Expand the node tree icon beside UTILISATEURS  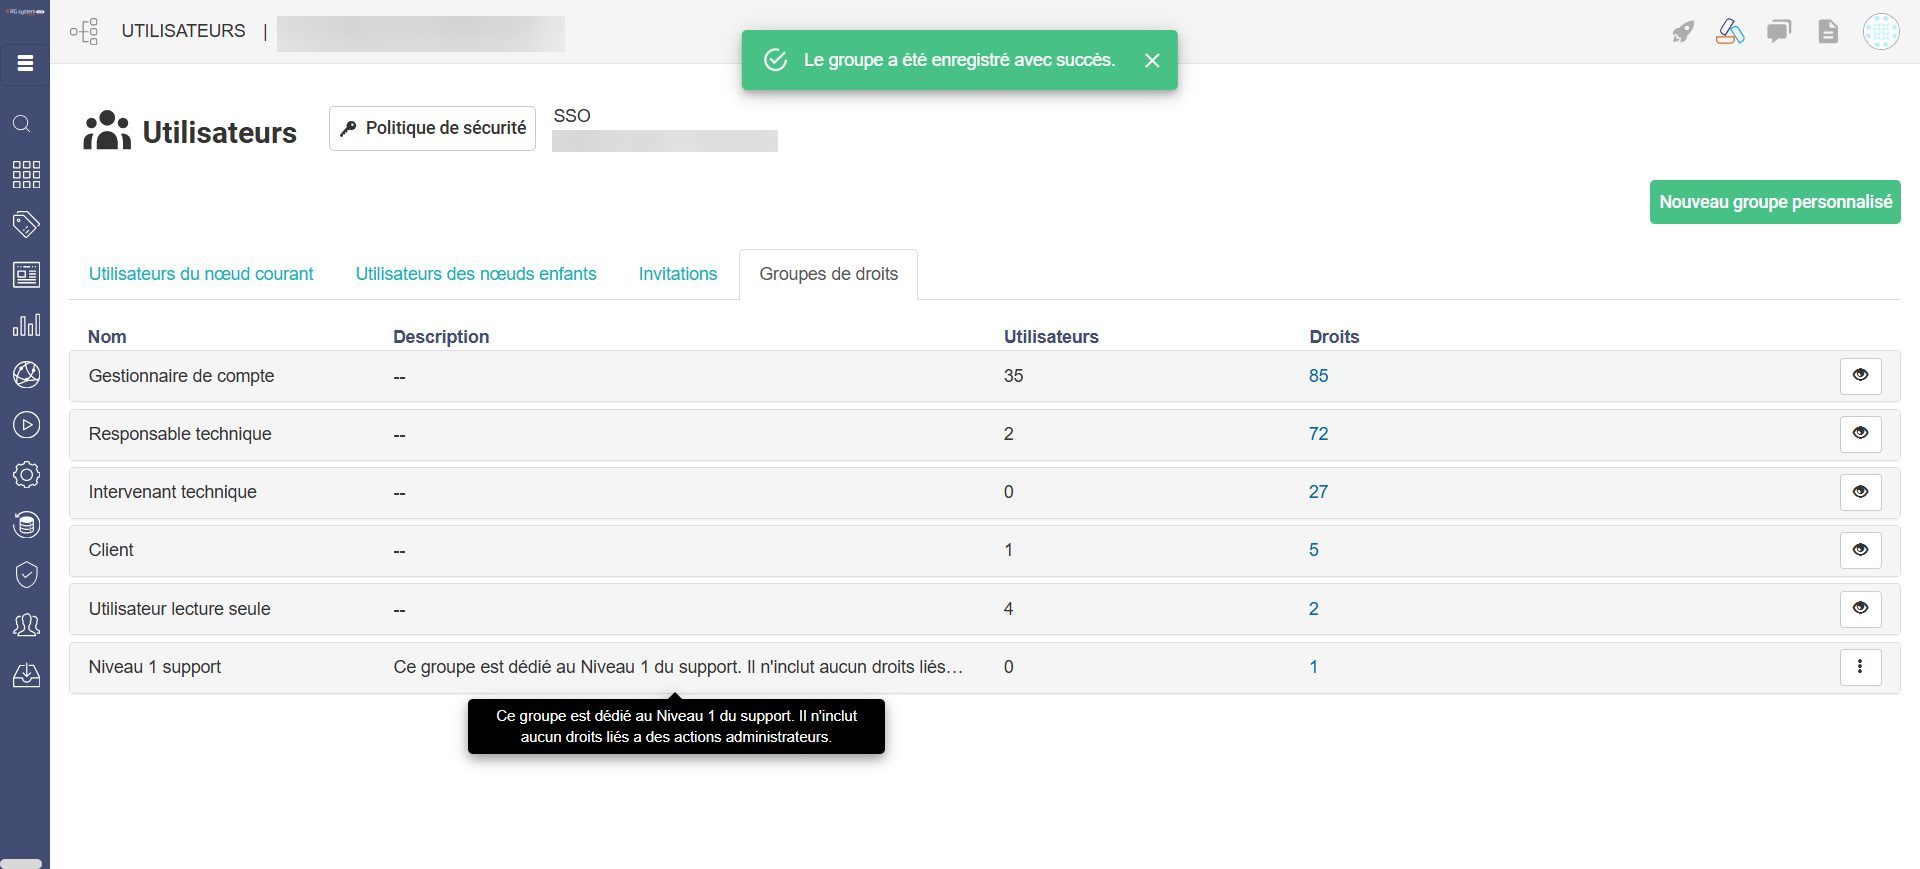(x=84, y=32)
